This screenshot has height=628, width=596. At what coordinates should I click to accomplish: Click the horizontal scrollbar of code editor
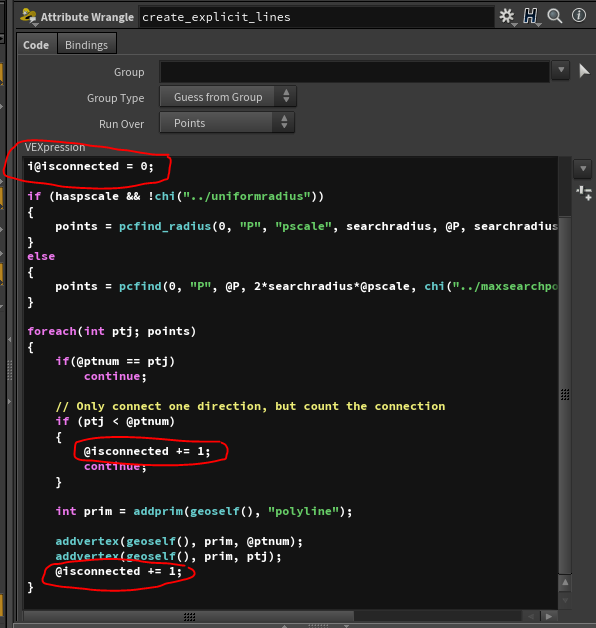pyautogui.click(x=189, y=616)
